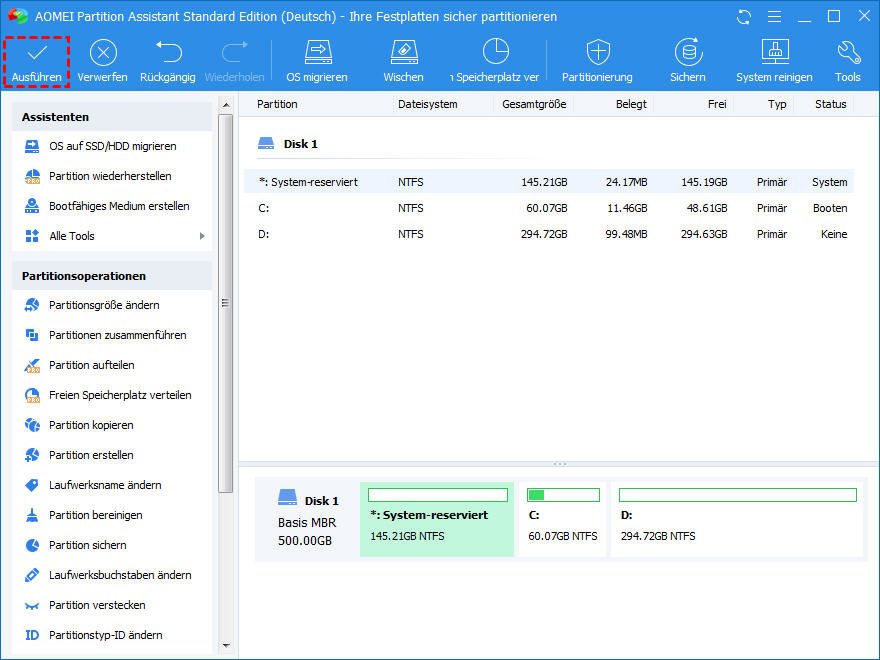
Task: Choose Partitionen zusammenführen operation
Action: click(117, 335)
